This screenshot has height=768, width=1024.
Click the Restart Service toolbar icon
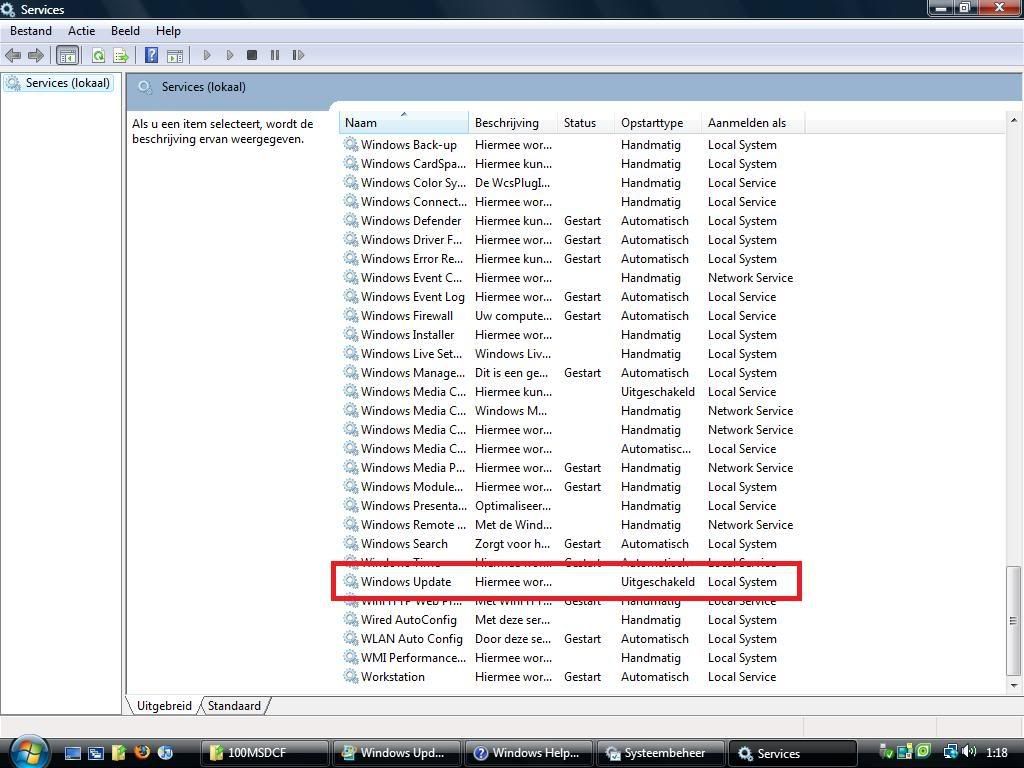click(x=298, y=56)
